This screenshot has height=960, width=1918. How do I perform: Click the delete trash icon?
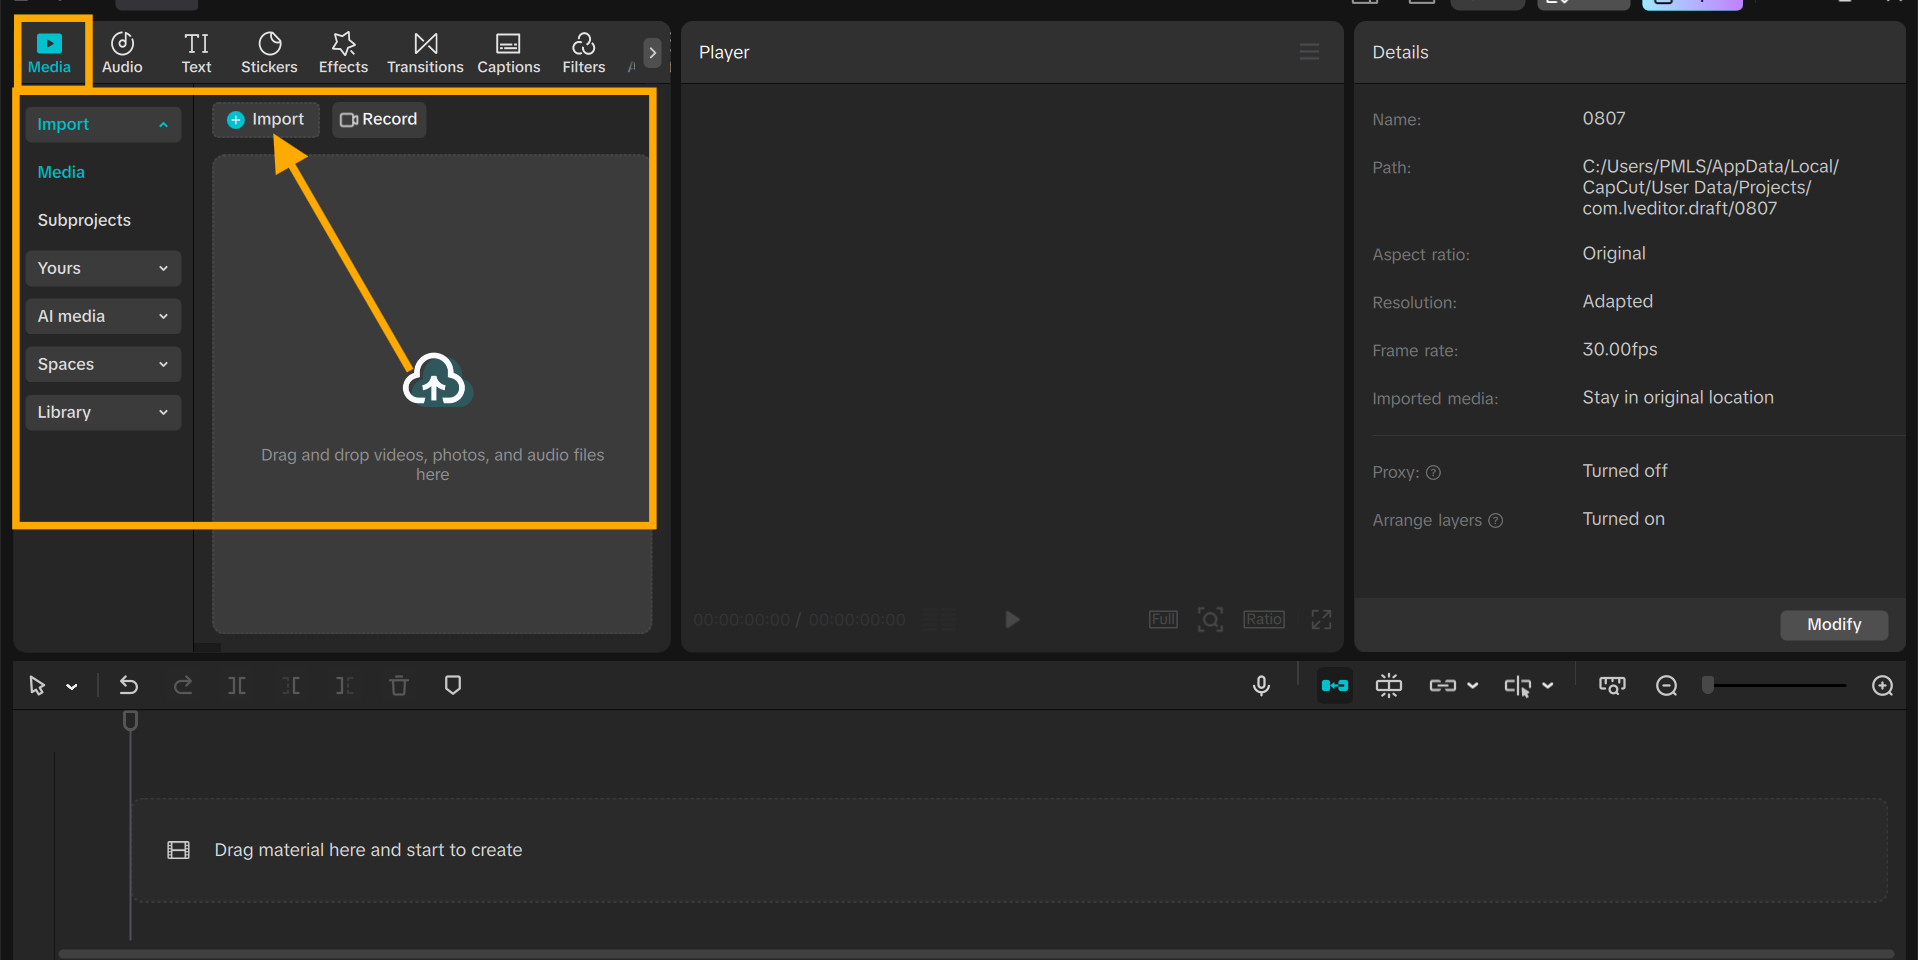(399, 685)
